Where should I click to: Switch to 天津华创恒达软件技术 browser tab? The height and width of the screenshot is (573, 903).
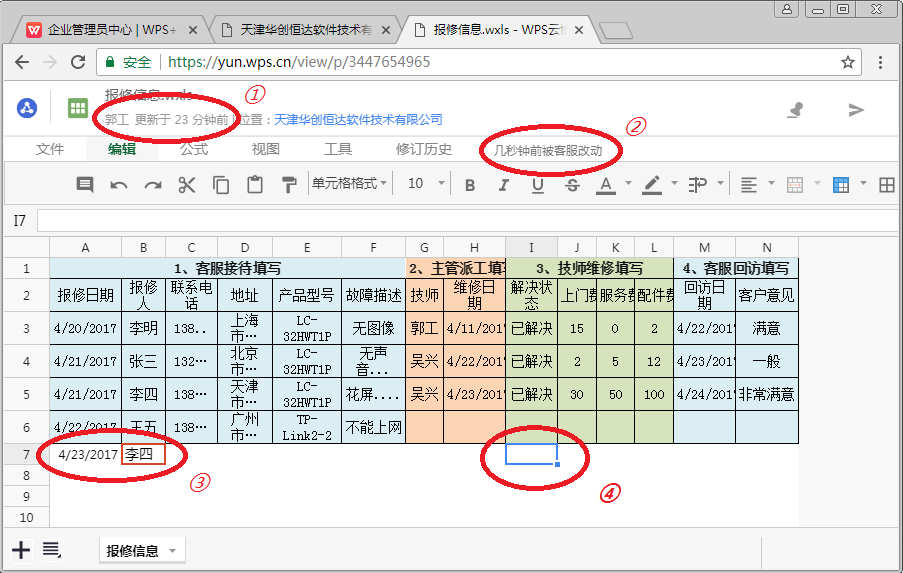306,30
